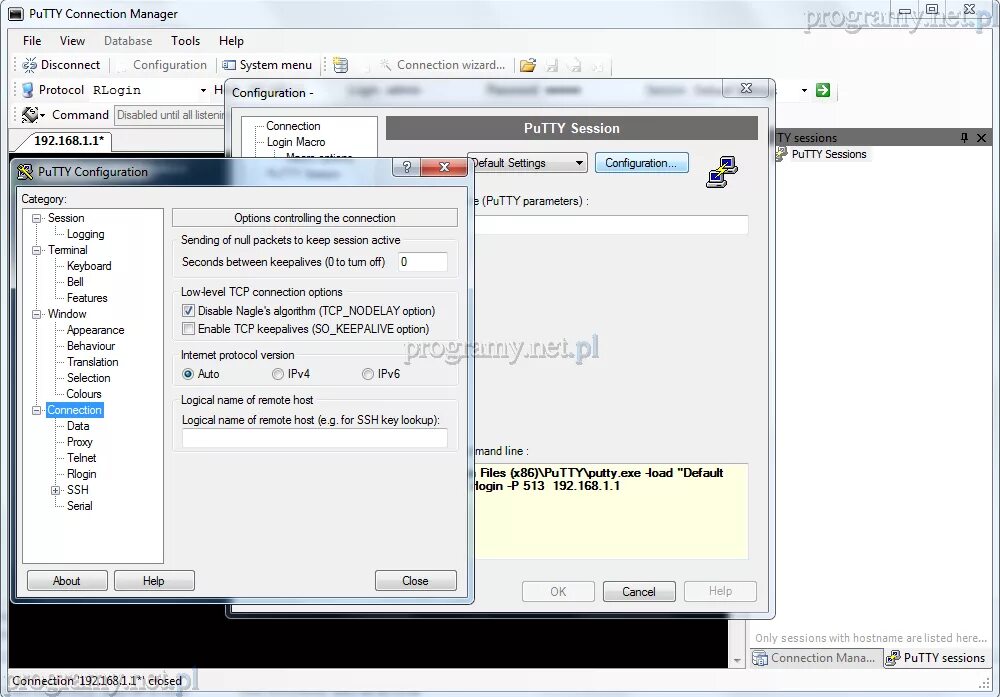The image size is (1000, 697).
Task: Click the database icon on the toolbar
Action: click(x=338, y=64)
